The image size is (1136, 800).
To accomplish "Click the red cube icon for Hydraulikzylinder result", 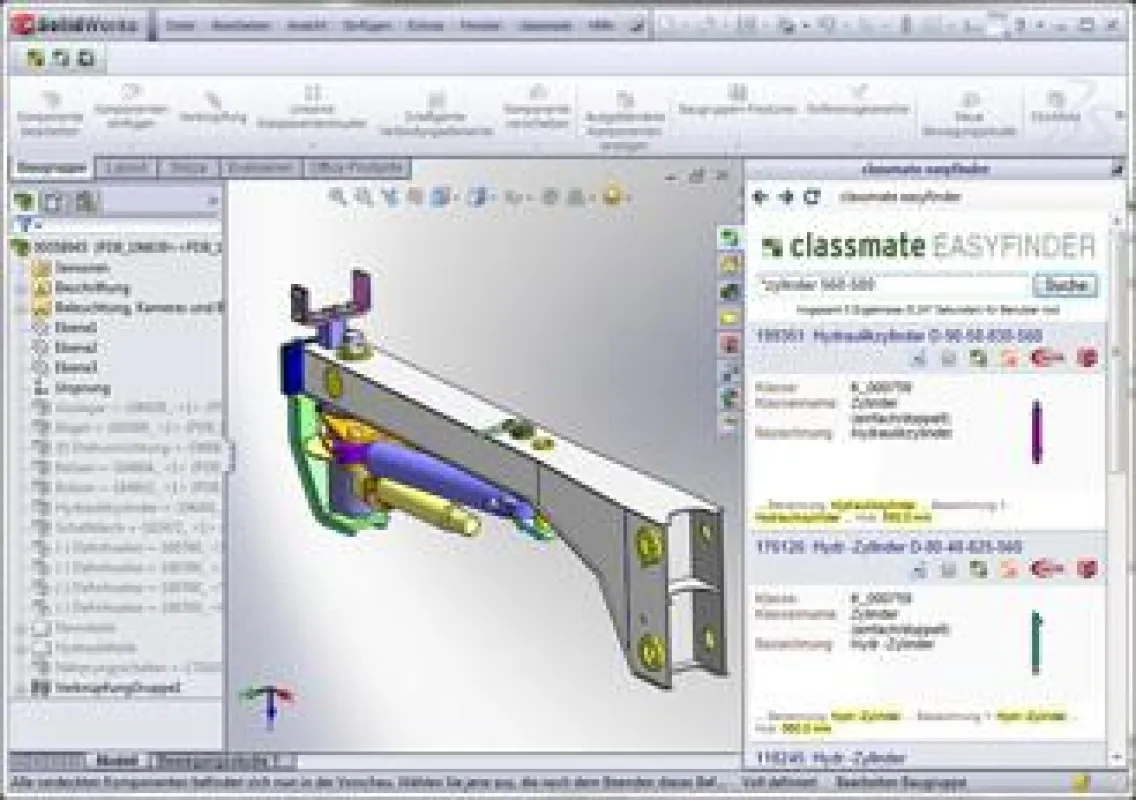I will pyautogui.click(x=1087, y=357).
